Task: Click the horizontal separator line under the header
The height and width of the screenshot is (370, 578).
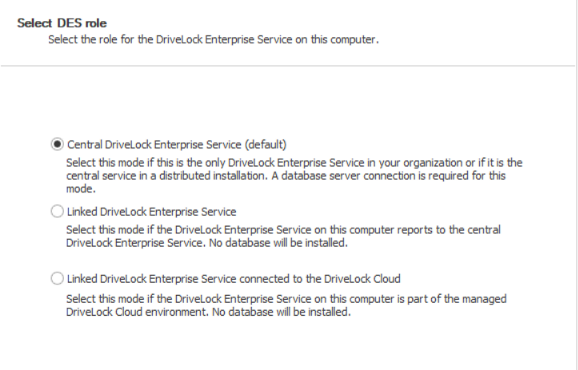Action: coord(288,66)
